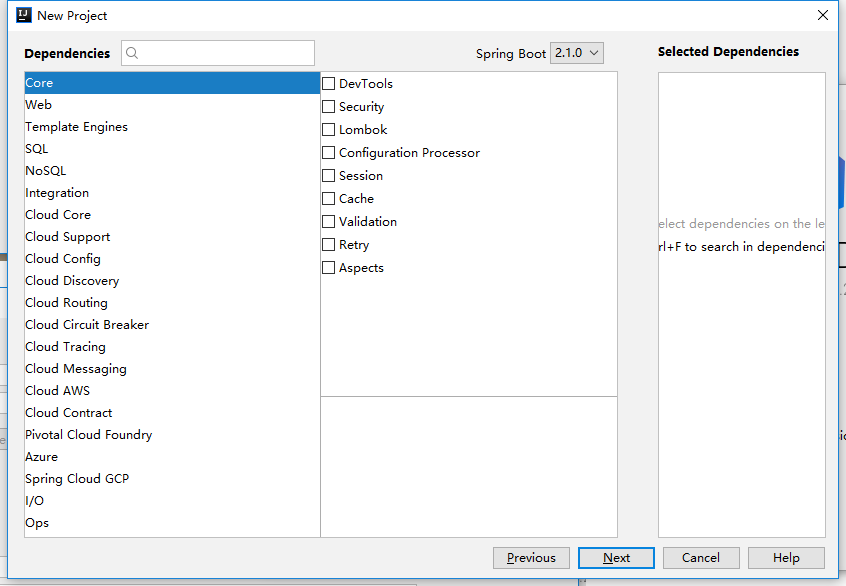Select Pivotal Cloud Foundry category
Image resolution: width=846 pixels, height=586 pixels.
point(172,435)
